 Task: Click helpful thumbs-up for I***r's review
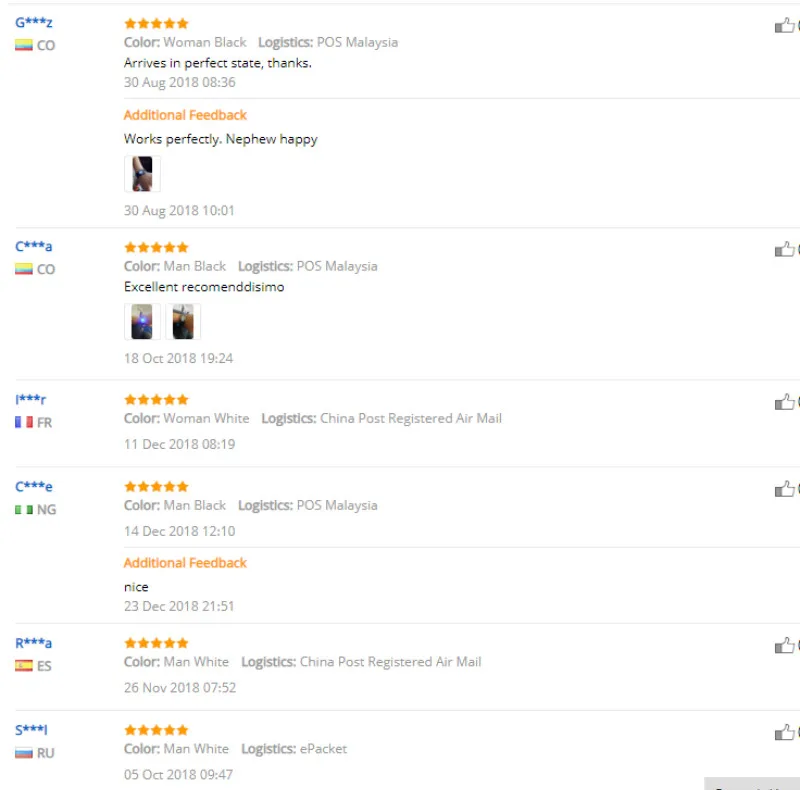(784, 402)
